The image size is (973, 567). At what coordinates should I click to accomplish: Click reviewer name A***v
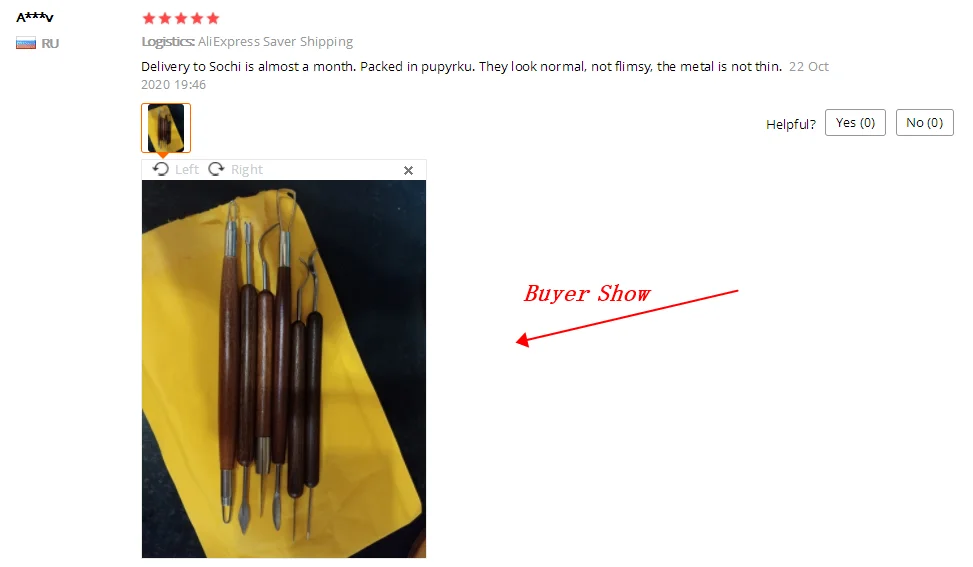(35, 17)
